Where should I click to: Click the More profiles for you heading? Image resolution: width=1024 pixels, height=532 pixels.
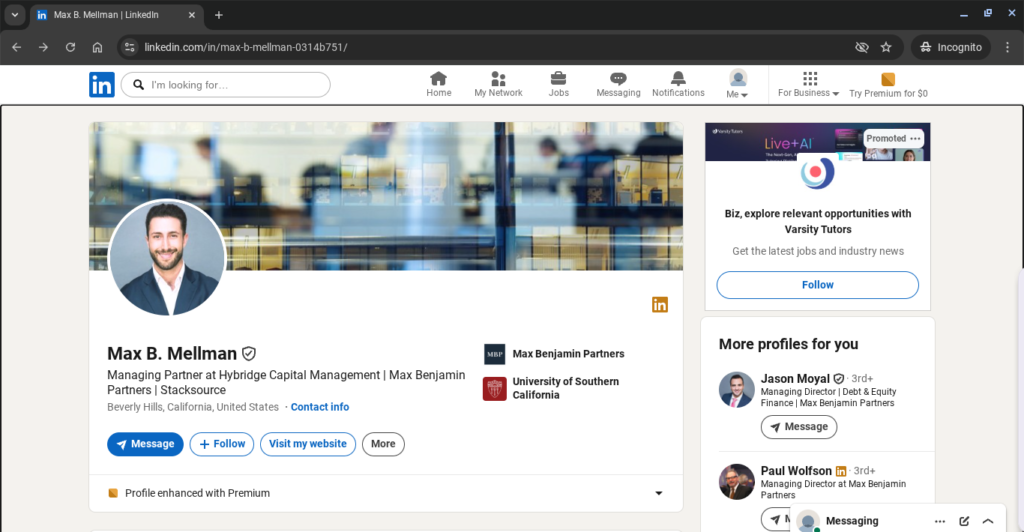point(788,344)
